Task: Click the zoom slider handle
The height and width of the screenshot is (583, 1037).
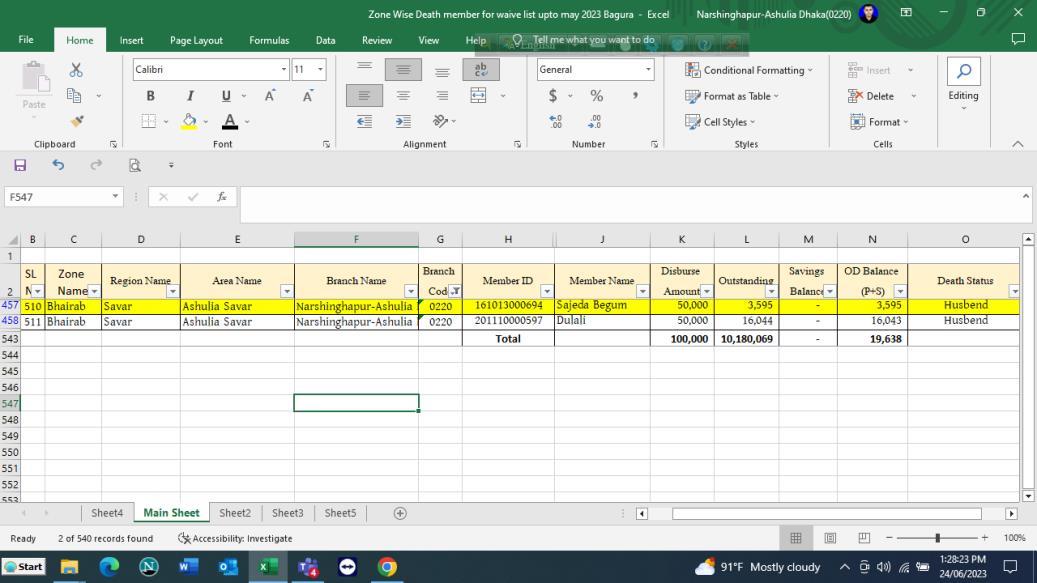Action: [937, 538]
